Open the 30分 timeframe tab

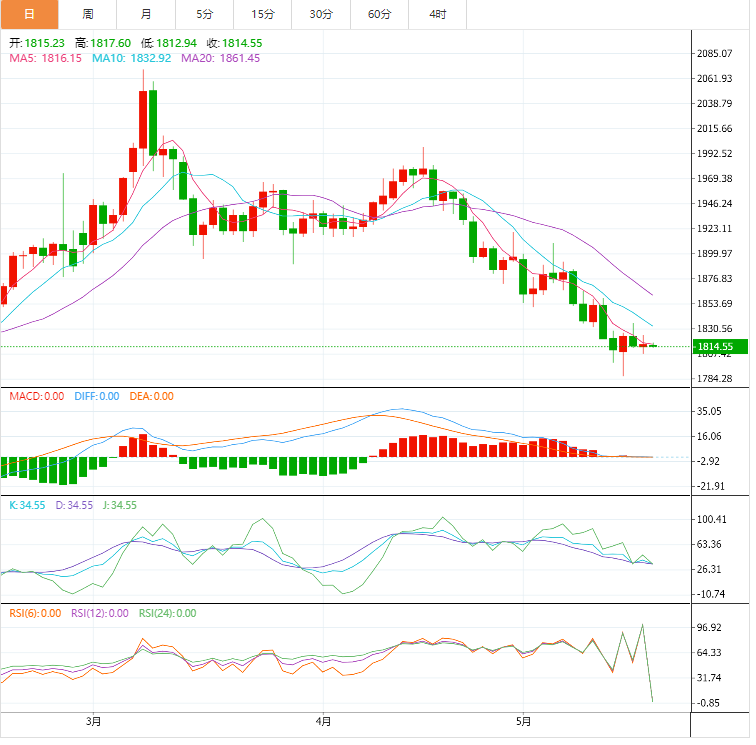321,14
